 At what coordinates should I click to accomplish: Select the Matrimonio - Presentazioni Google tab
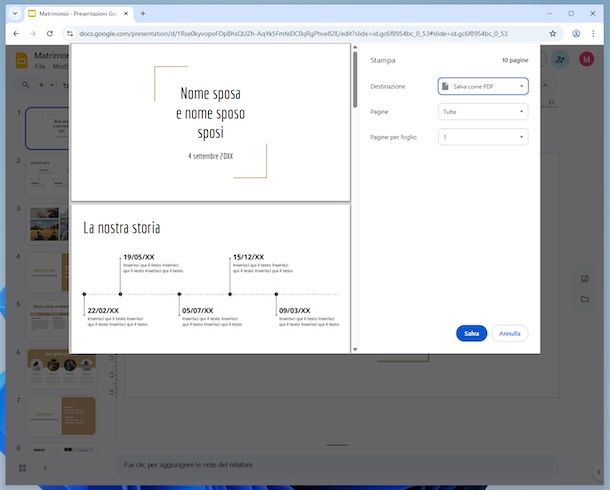[78, 14]
